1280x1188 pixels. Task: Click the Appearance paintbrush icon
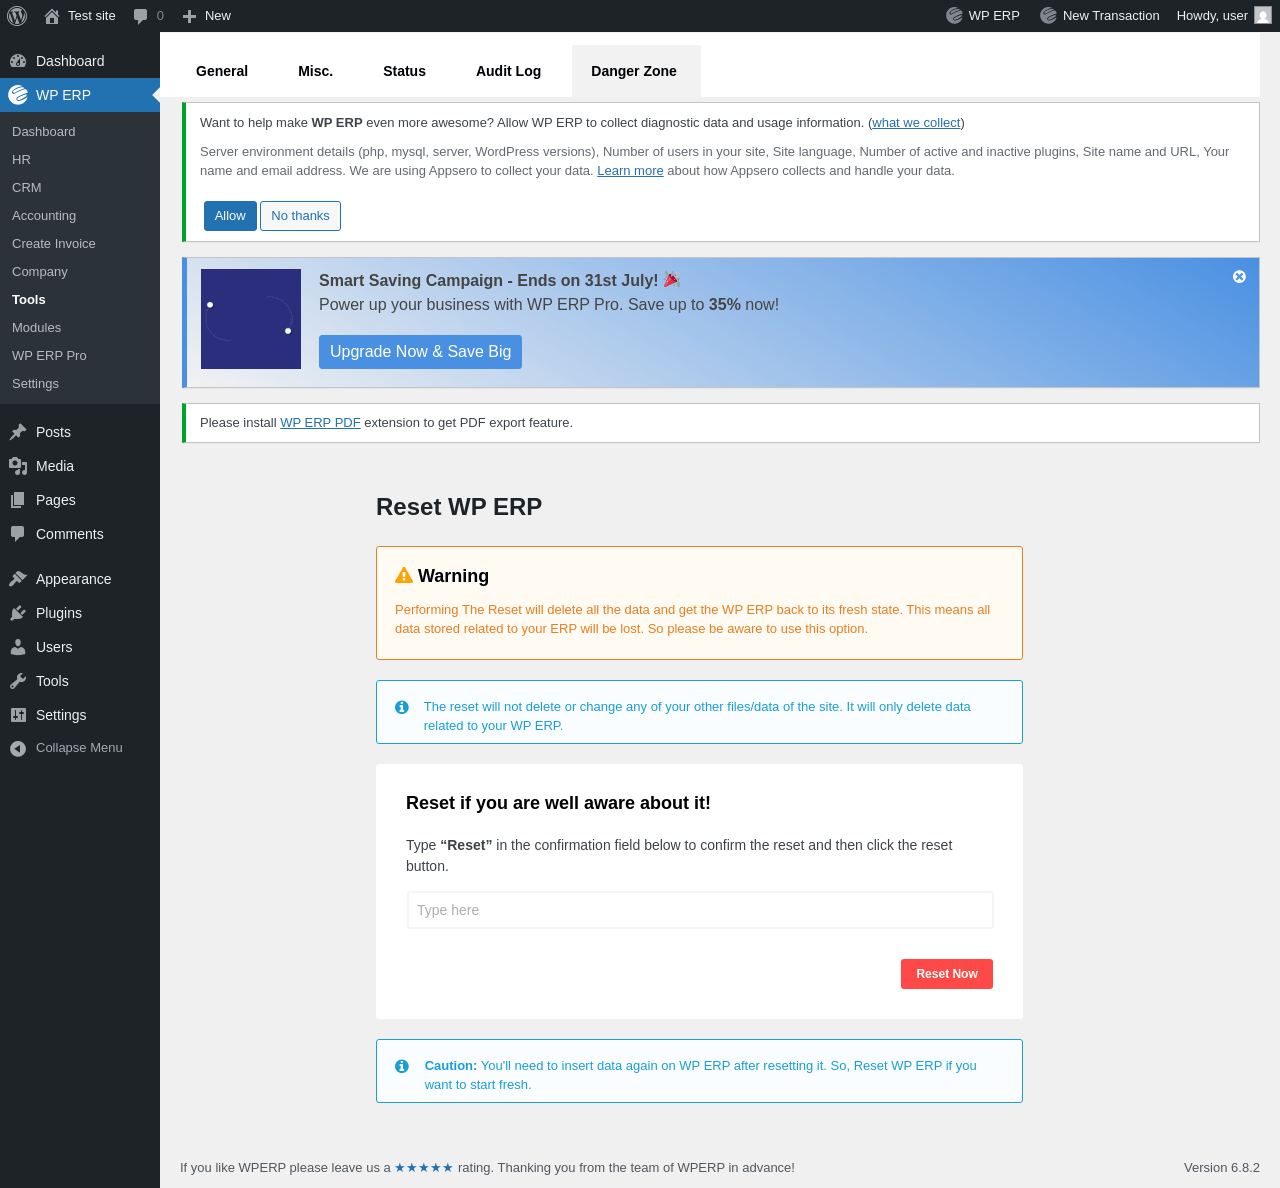tap(18, 579)
